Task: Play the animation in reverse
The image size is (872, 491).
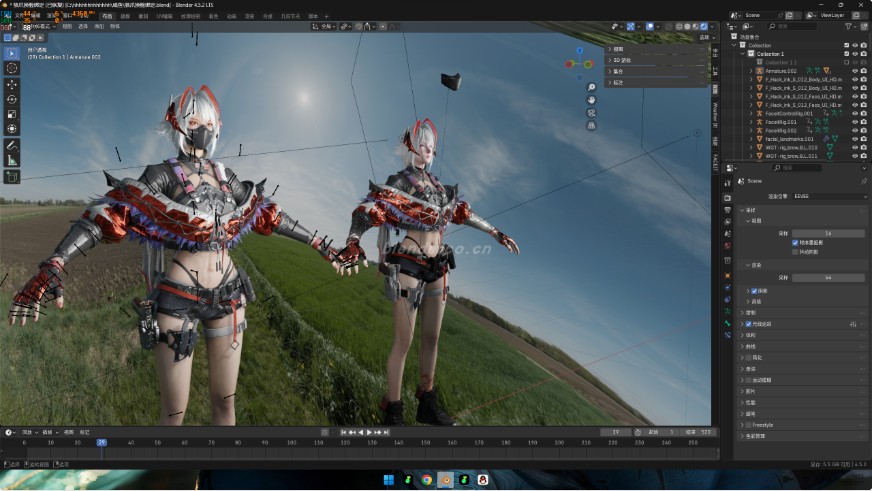Action: (x=360, y=432)
